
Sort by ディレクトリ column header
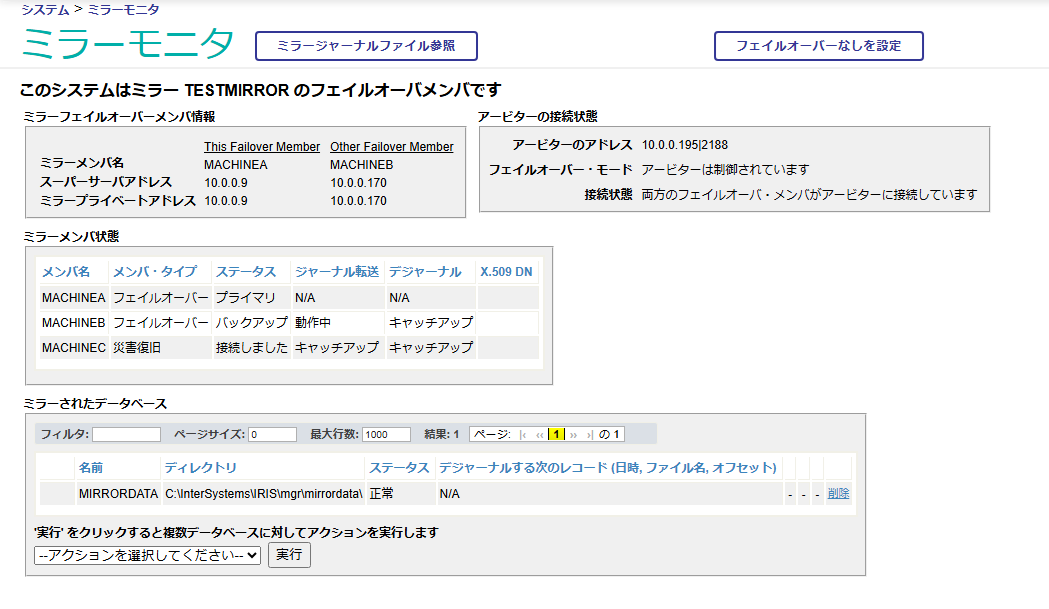pos(201,468)
